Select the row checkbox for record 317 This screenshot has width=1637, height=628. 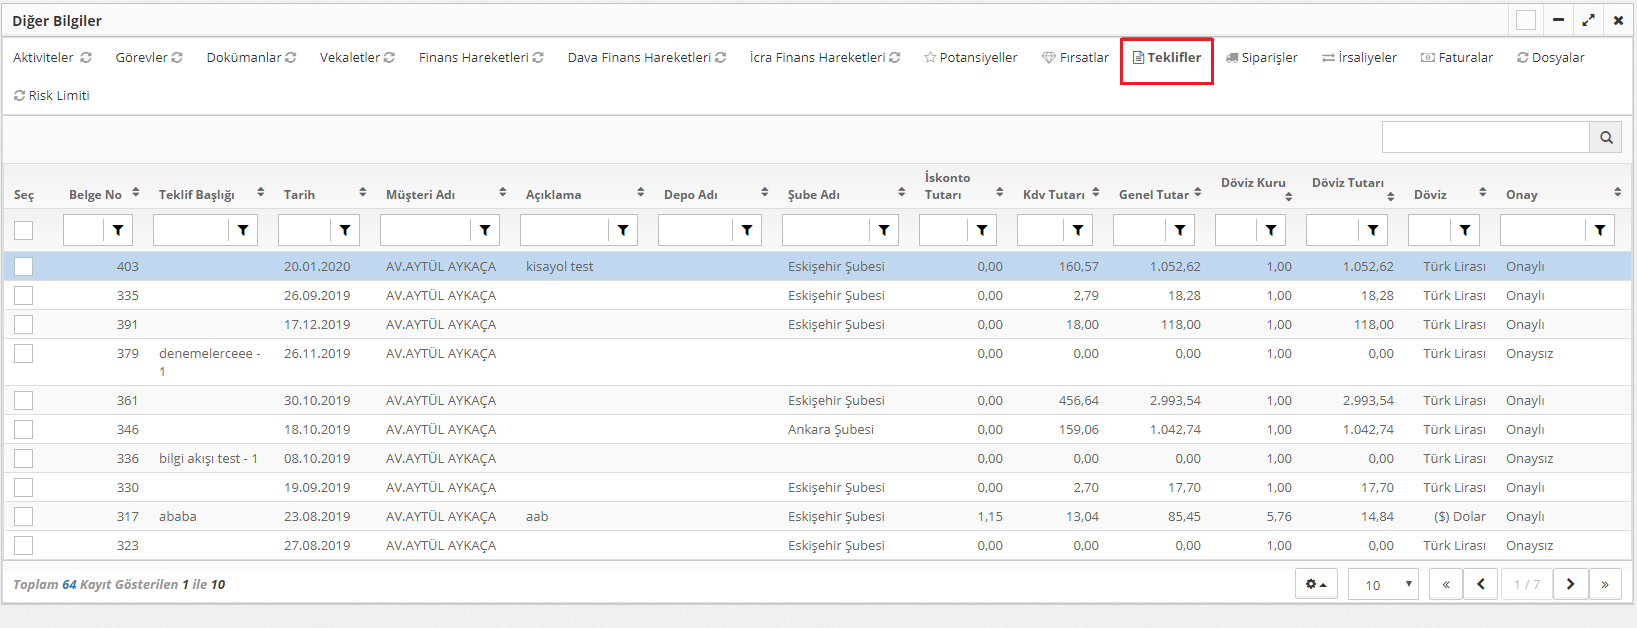click(x=24, y=517)
